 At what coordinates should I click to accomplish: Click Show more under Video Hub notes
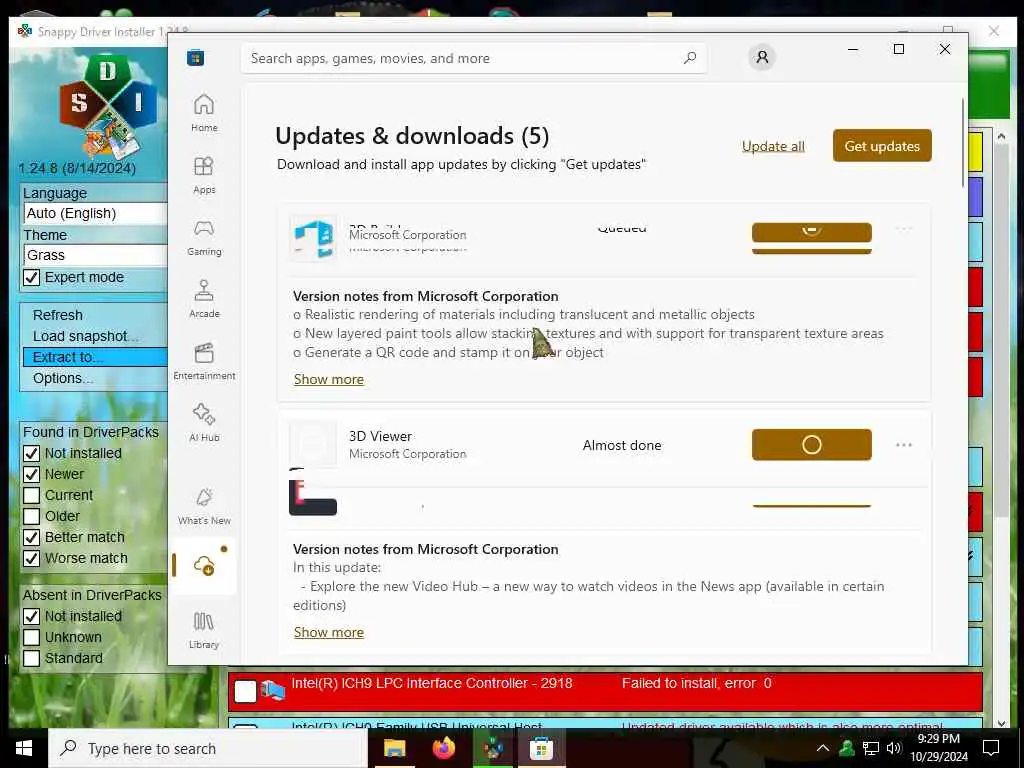tap(328, 632)
